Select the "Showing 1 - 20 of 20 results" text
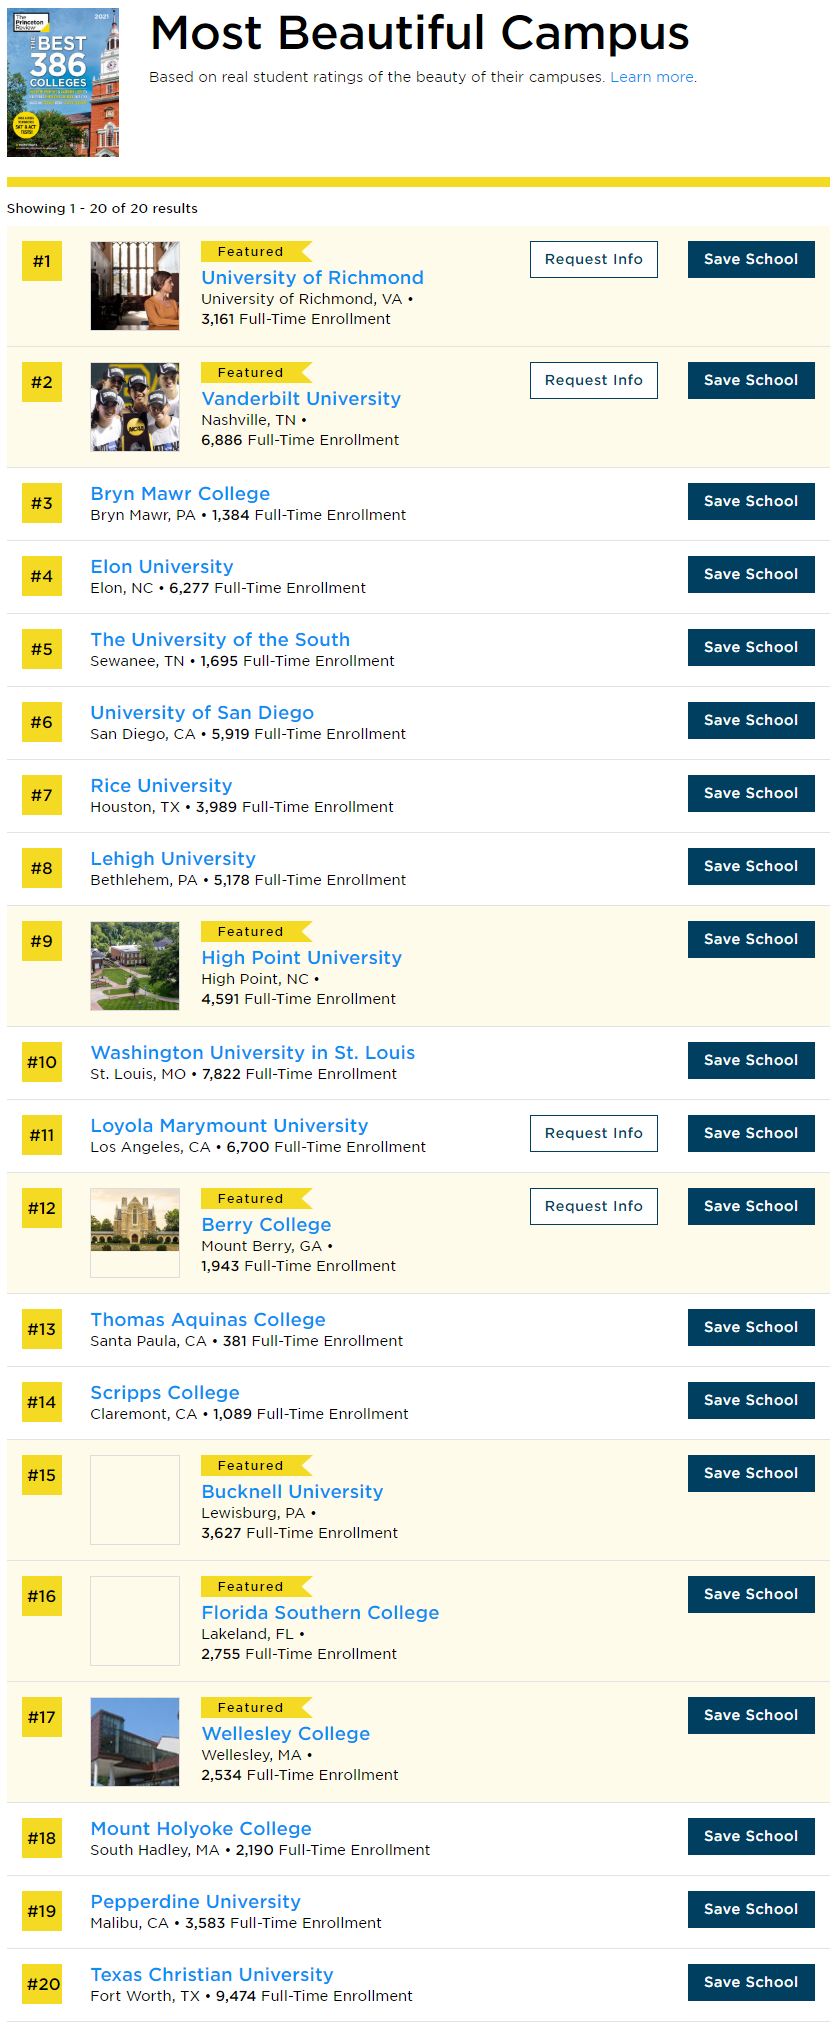Viewport: 839px width, 2030px height. [x=102, y=209]
